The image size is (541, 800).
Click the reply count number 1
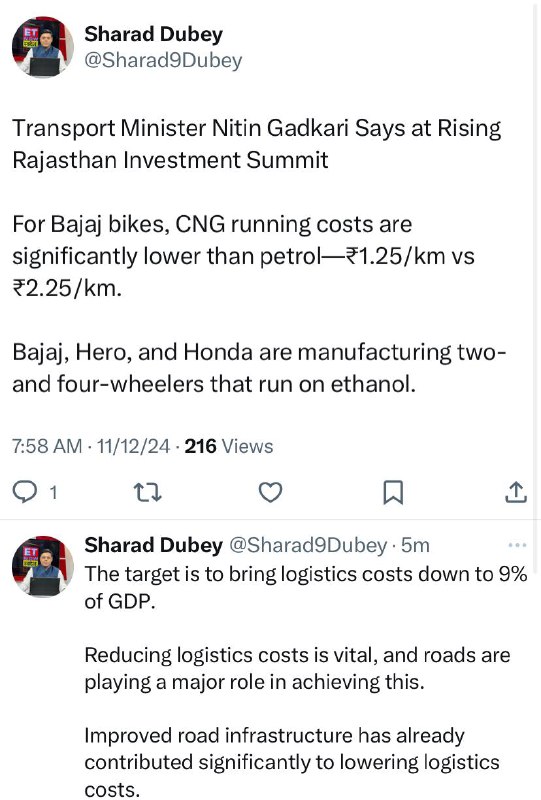point(53,493)
